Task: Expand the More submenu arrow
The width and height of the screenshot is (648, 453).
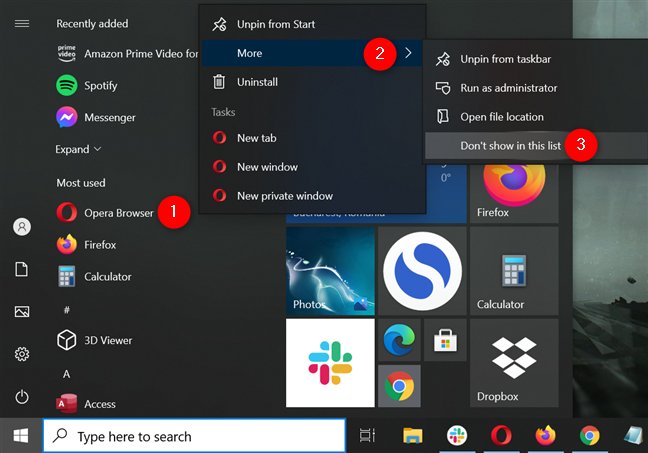Action: (x=408, y=53)
